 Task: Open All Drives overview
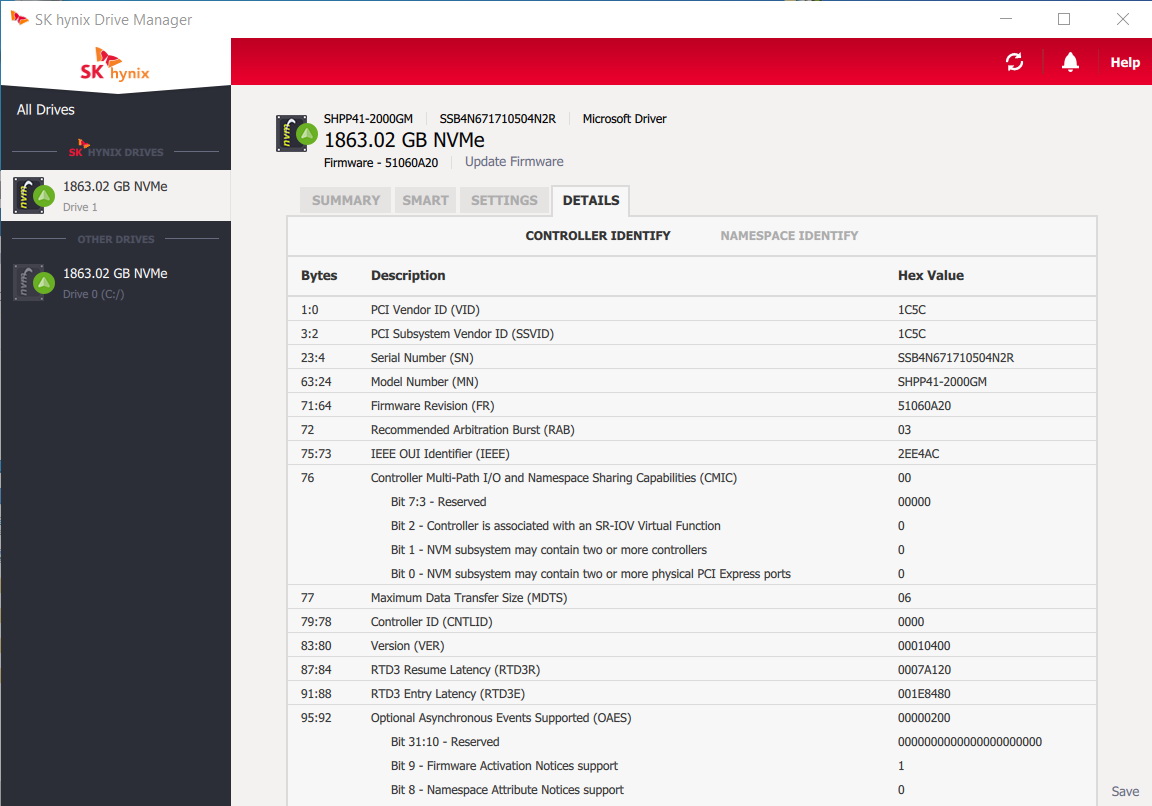(x=46, y=109)
